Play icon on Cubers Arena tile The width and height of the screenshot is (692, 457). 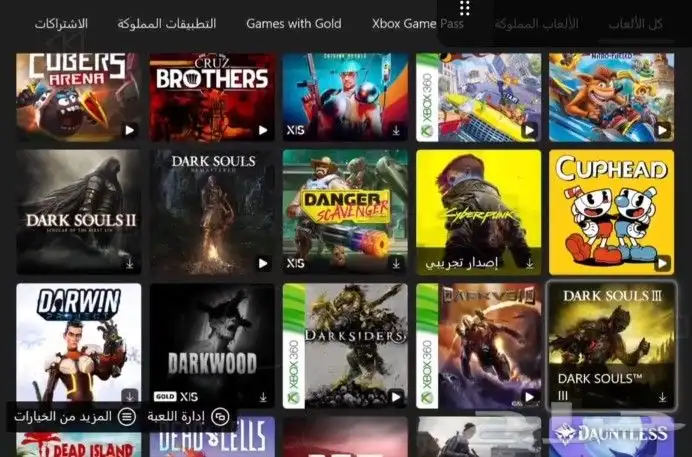[x=130, y=130]
